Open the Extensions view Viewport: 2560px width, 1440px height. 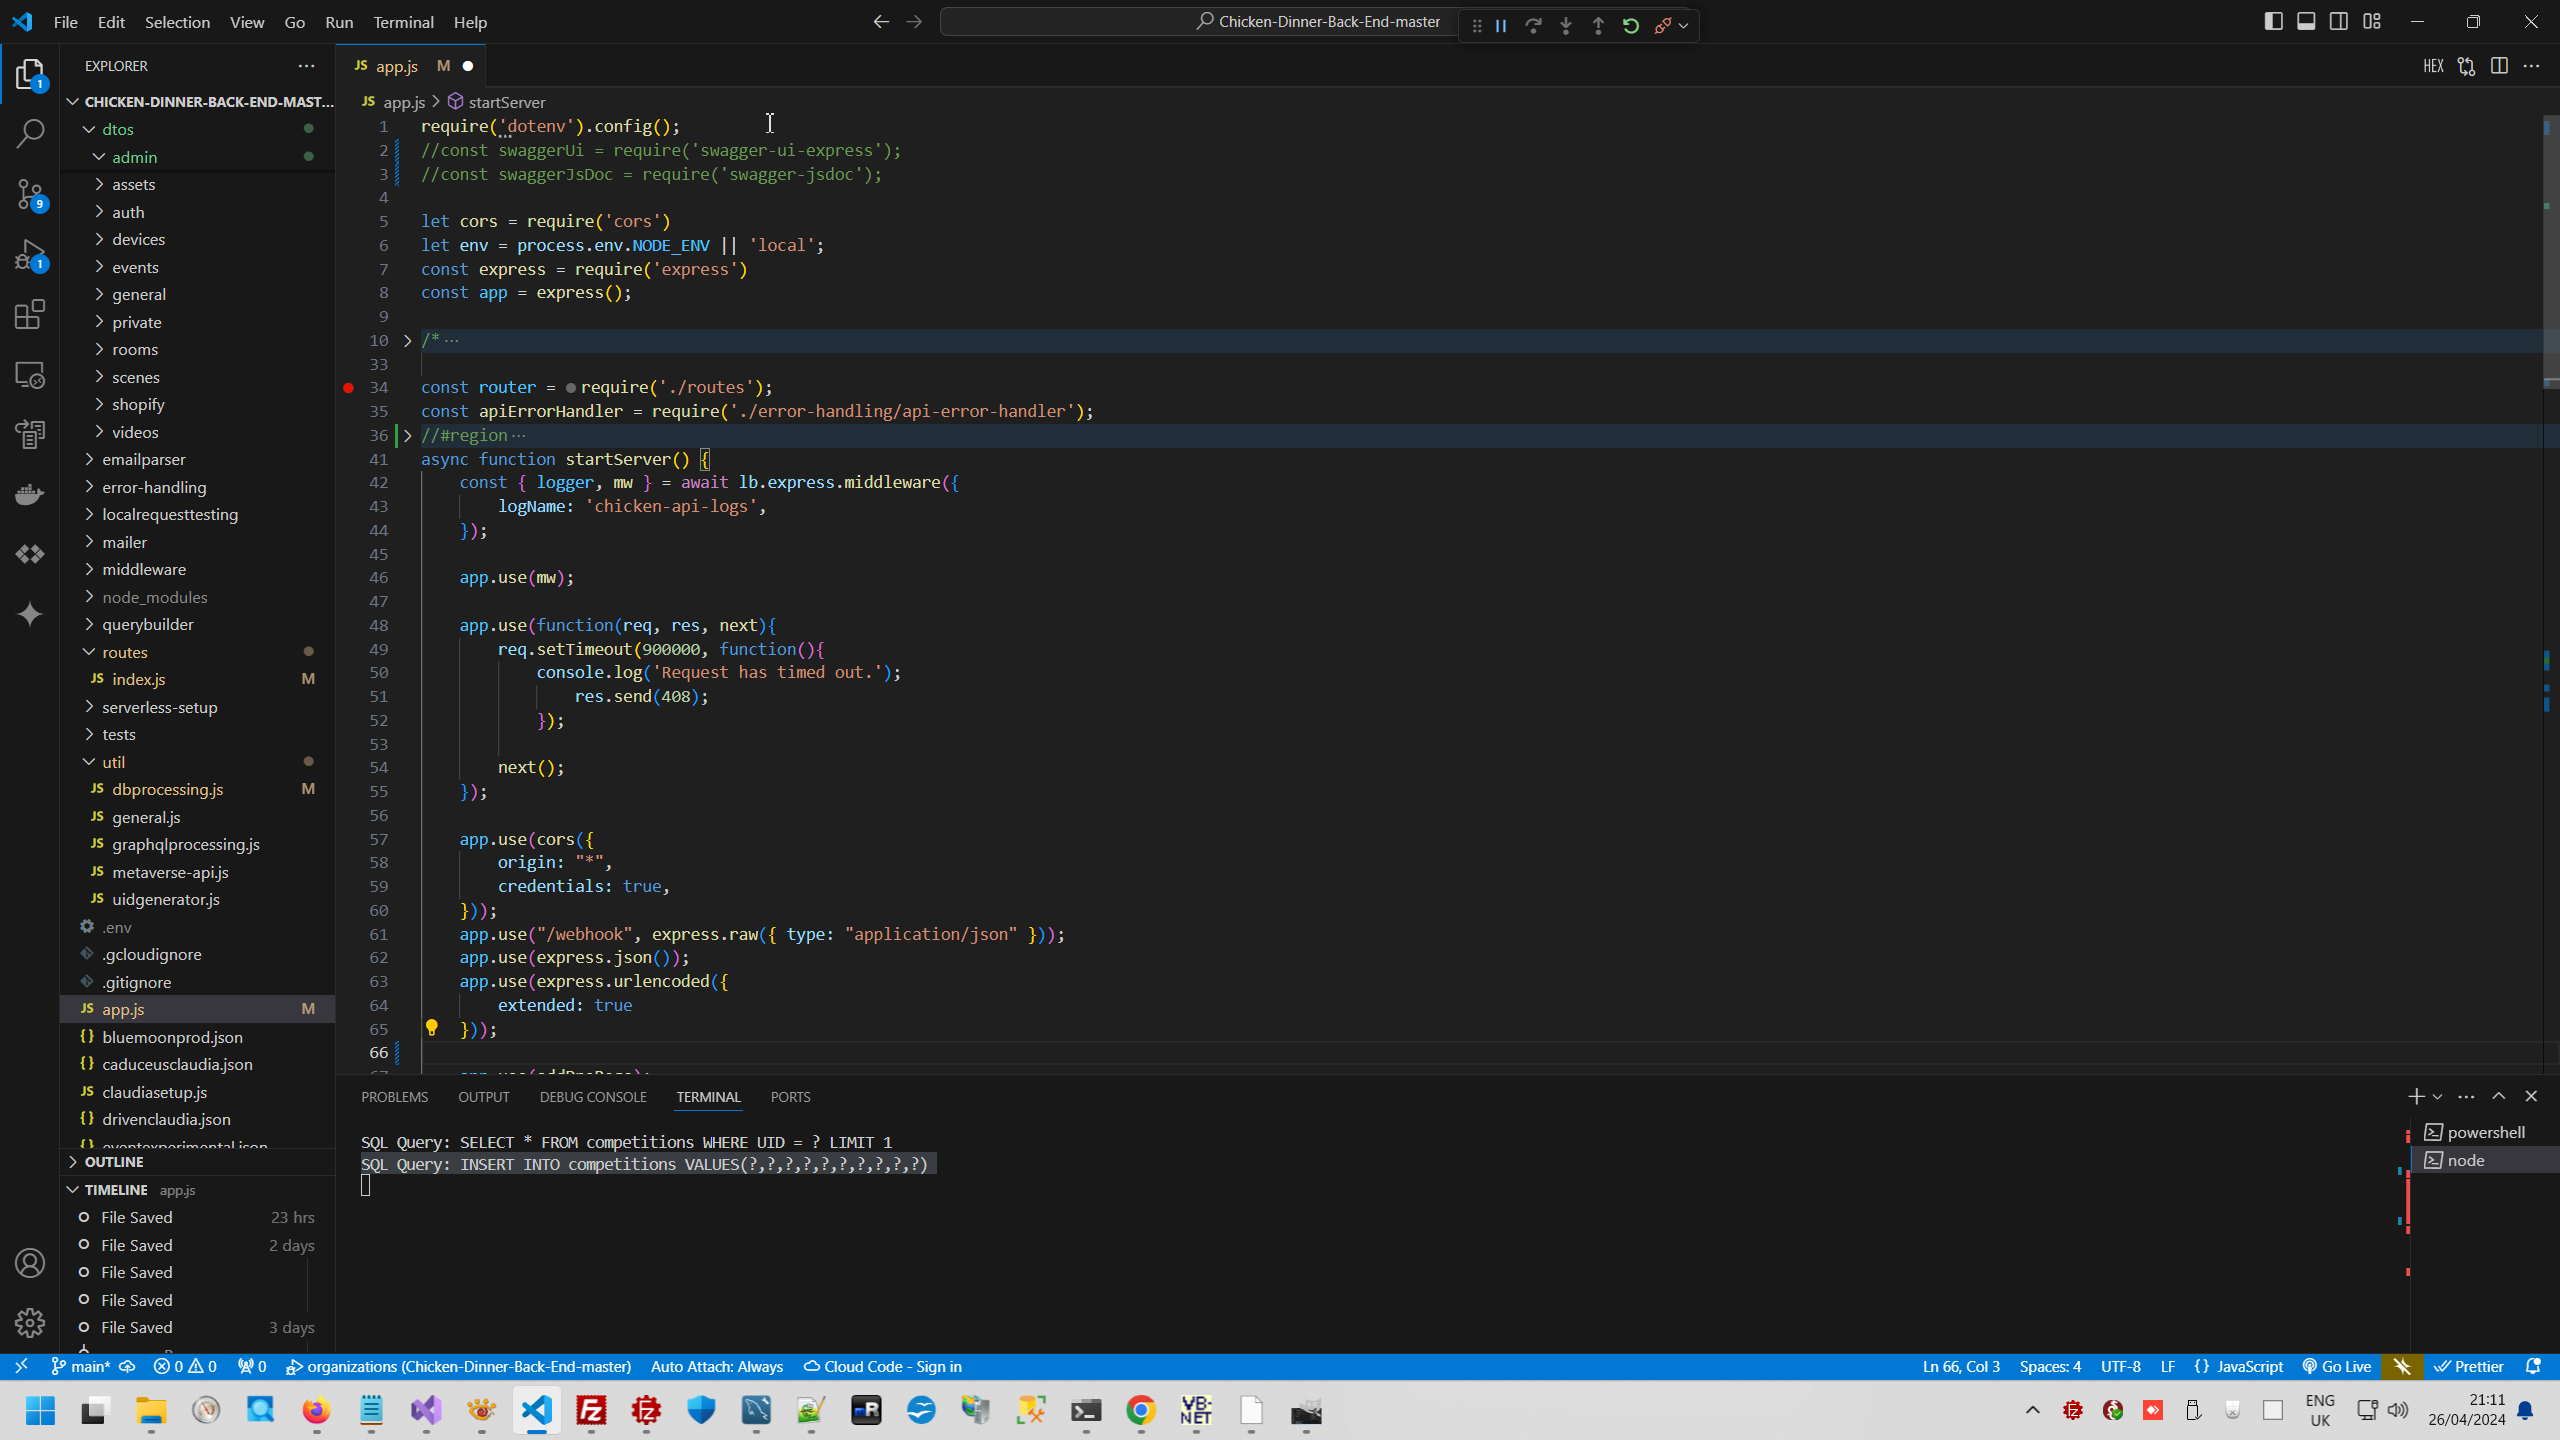pos(30,315)
